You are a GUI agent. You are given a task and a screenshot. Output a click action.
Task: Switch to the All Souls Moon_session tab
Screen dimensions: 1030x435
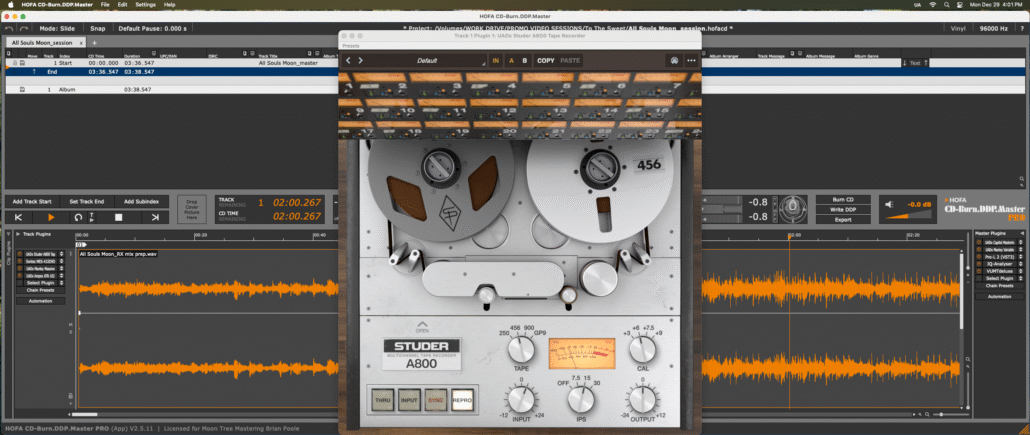coord(42,43)
